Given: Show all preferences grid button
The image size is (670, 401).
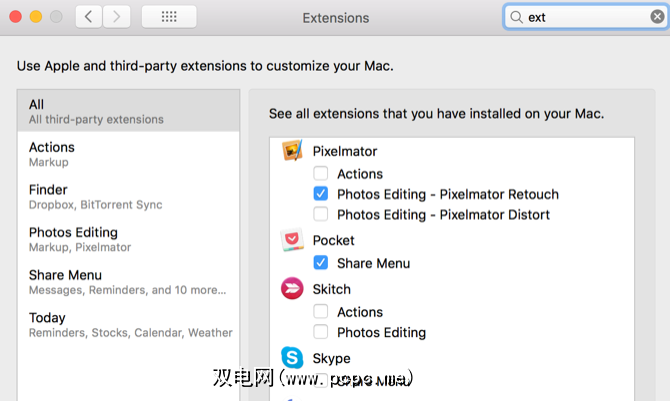Looking at the screenshot, I should click(x=169, y=17).
